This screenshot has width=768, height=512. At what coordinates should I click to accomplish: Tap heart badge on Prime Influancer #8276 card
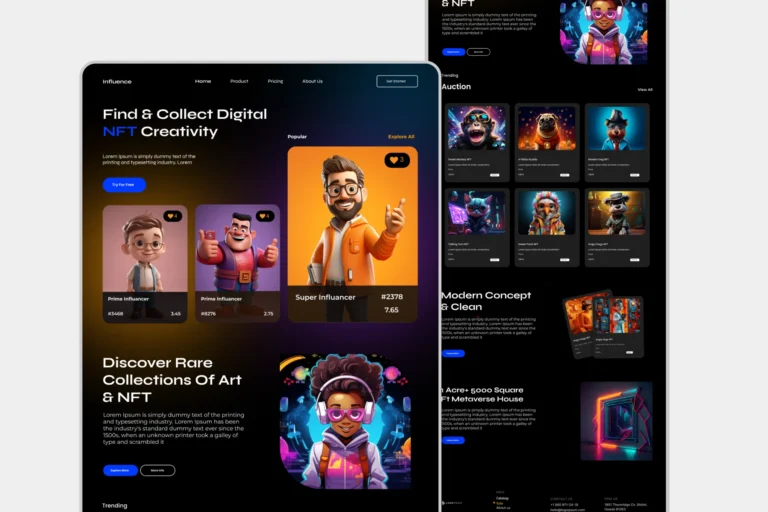[x=265, y=216]
